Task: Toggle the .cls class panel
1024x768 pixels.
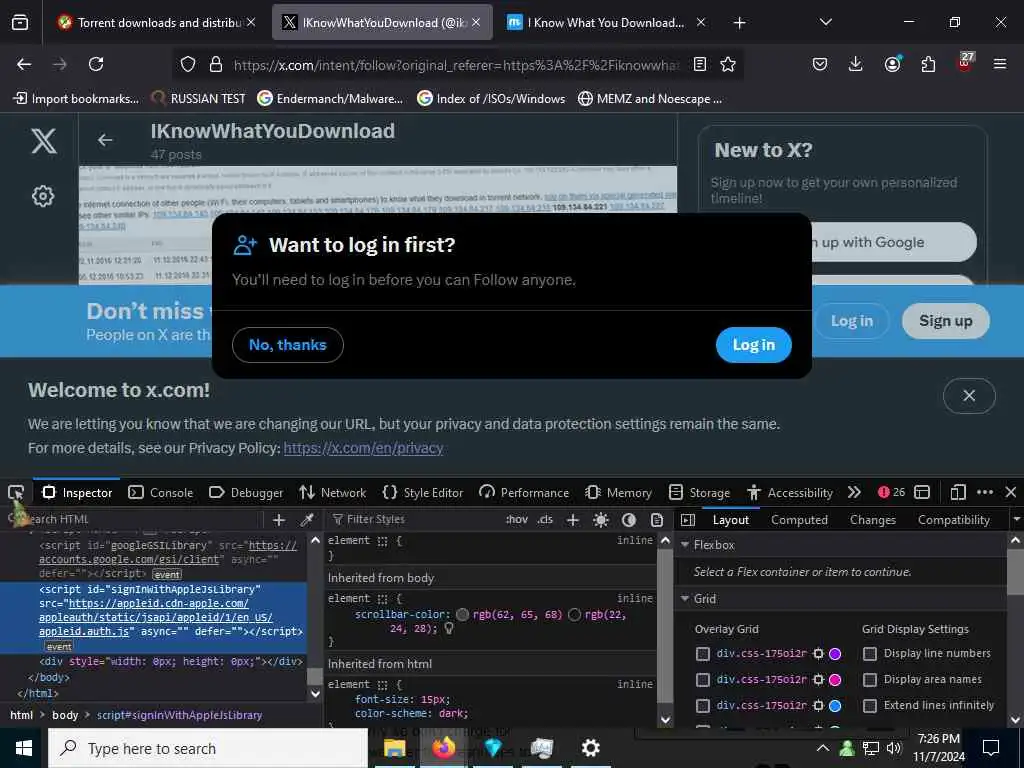Action: click(x=545, y=520)
